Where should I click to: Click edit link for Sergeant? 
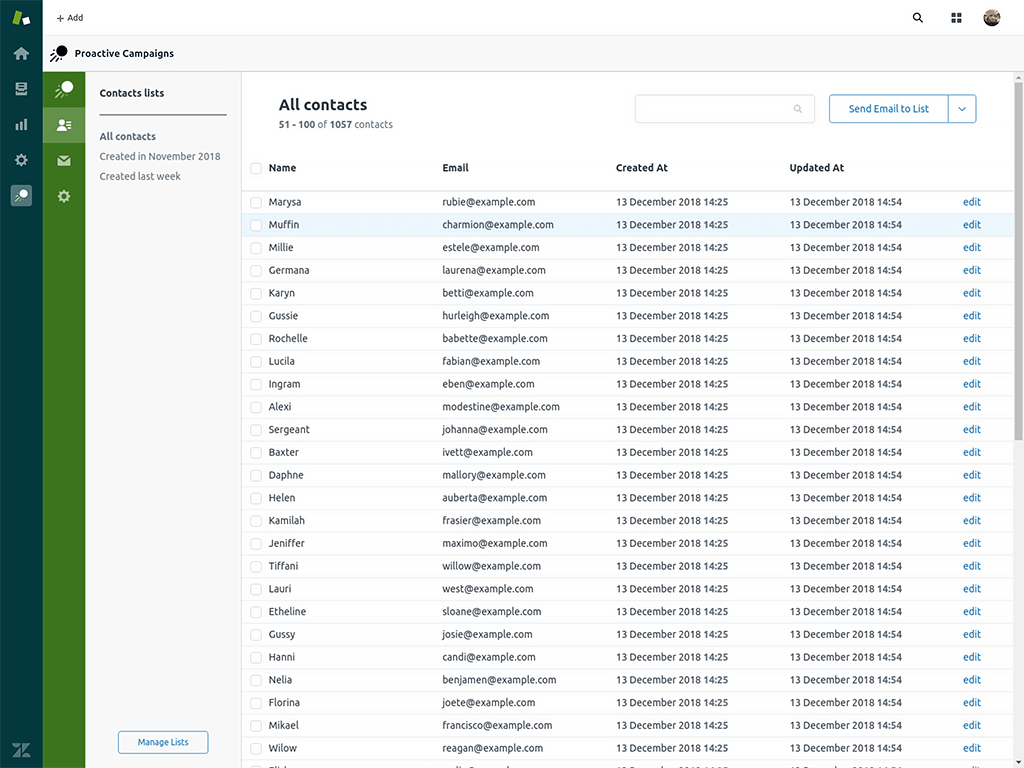[x=972, y=429]
